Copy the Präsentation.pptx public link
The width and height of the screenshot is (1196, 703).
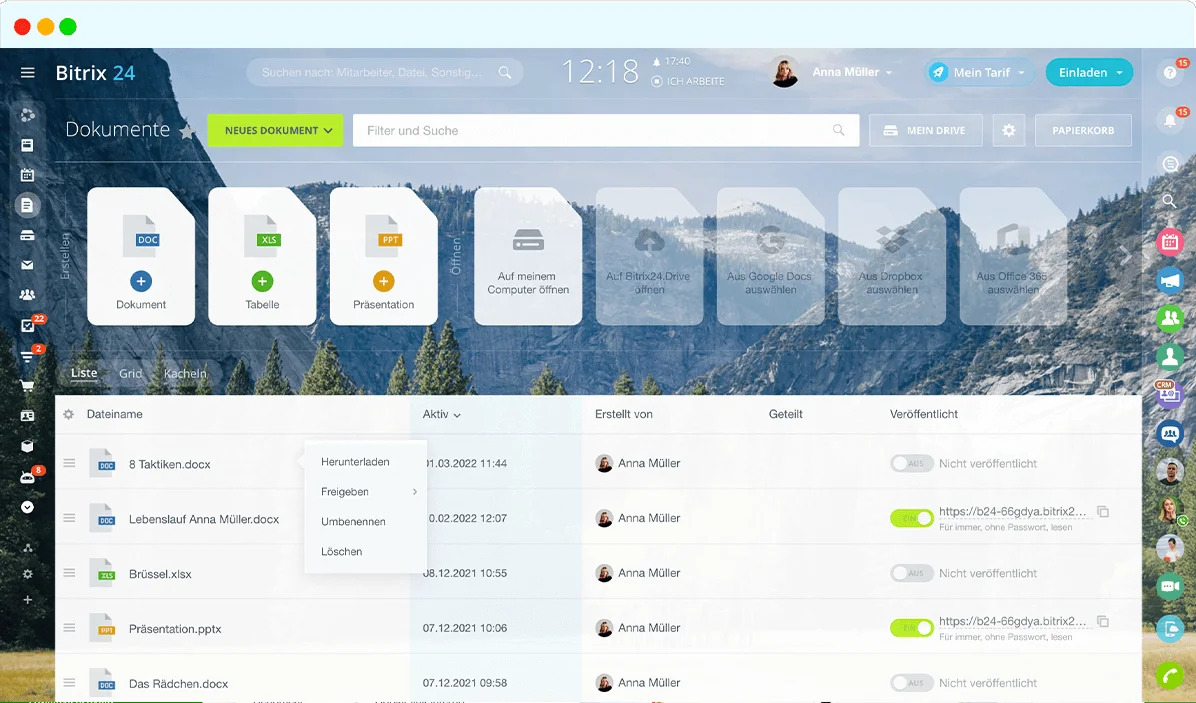pos(1103,621)
